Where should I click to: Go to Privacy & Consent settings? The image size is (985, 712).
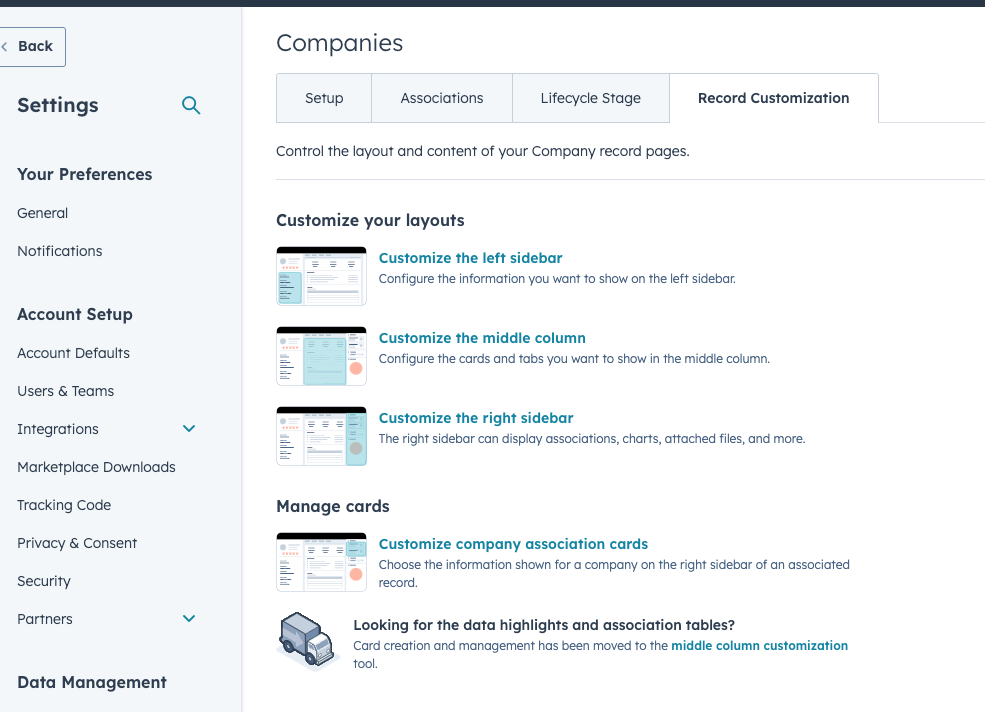(x=77, y=542)
